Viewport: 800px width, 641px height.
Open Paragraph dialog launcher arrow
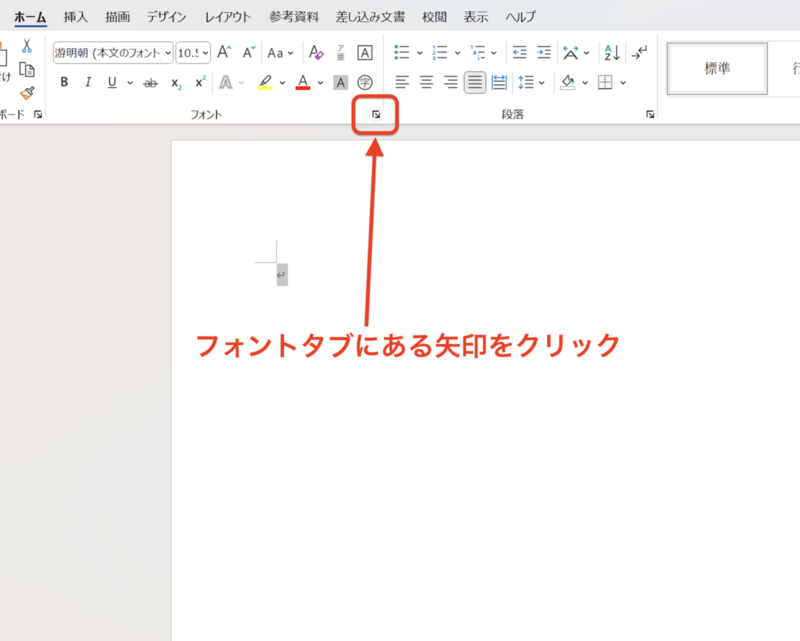(650, 114)
